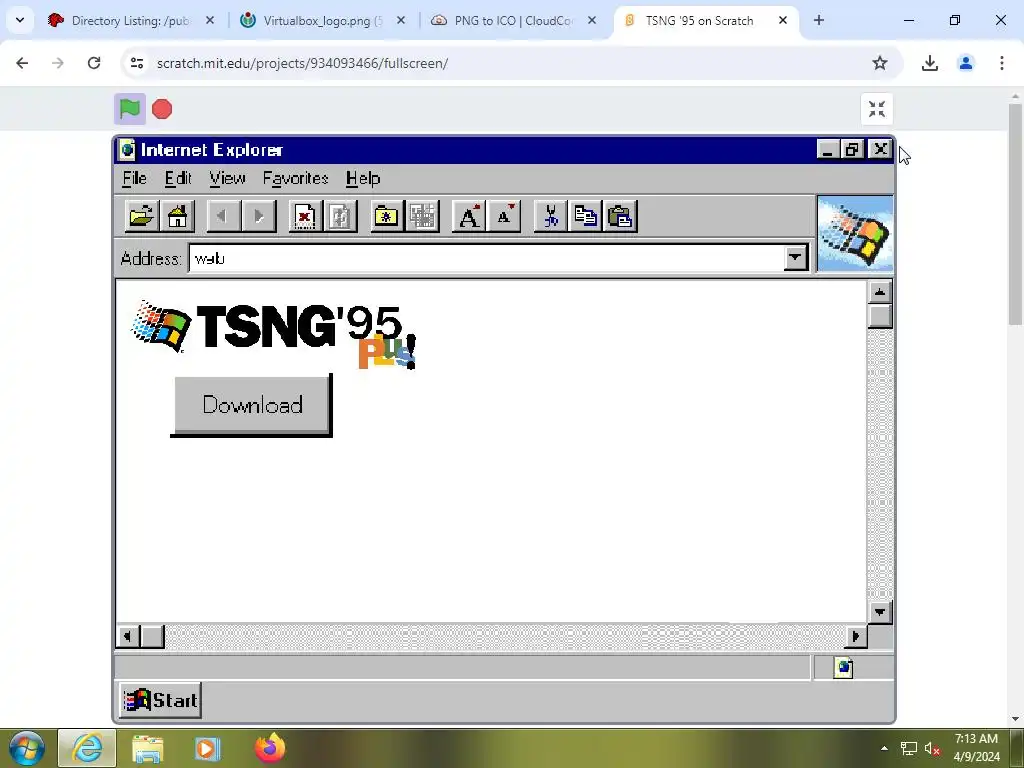
Task: Open Firefox from the taskbar
Action: coord(270,748)
